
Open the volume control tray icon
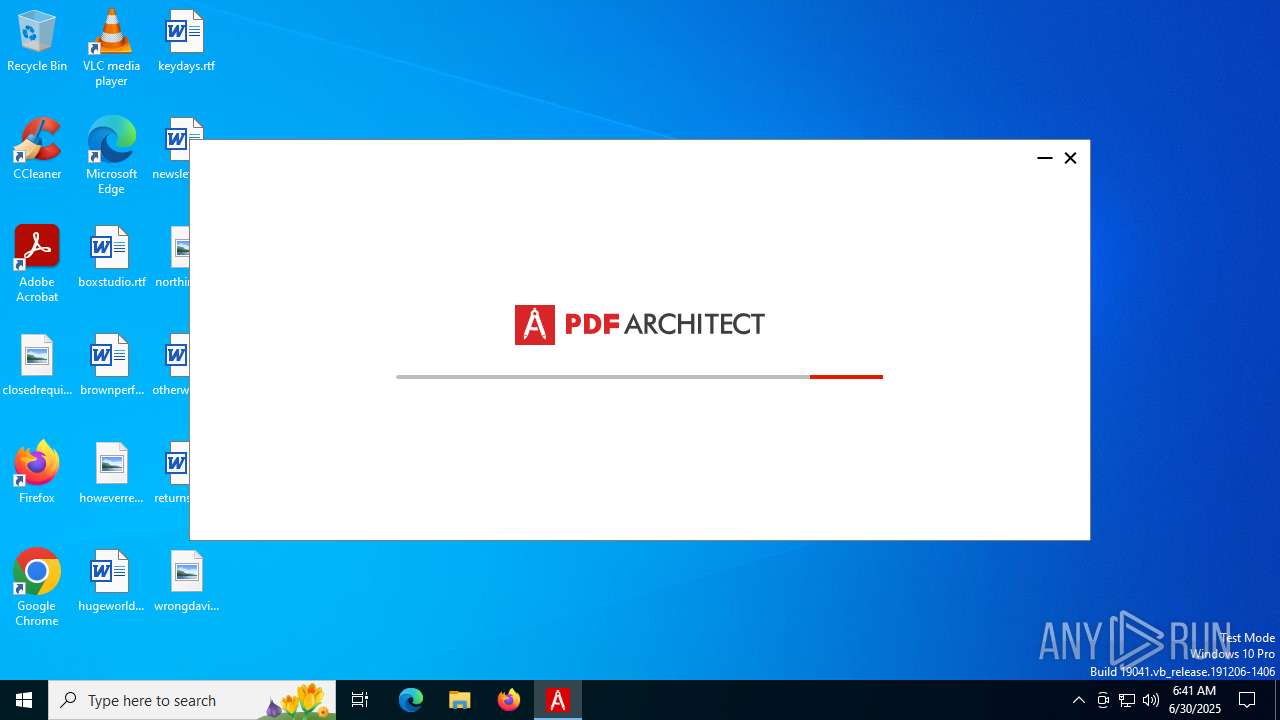pos(1151,700)
